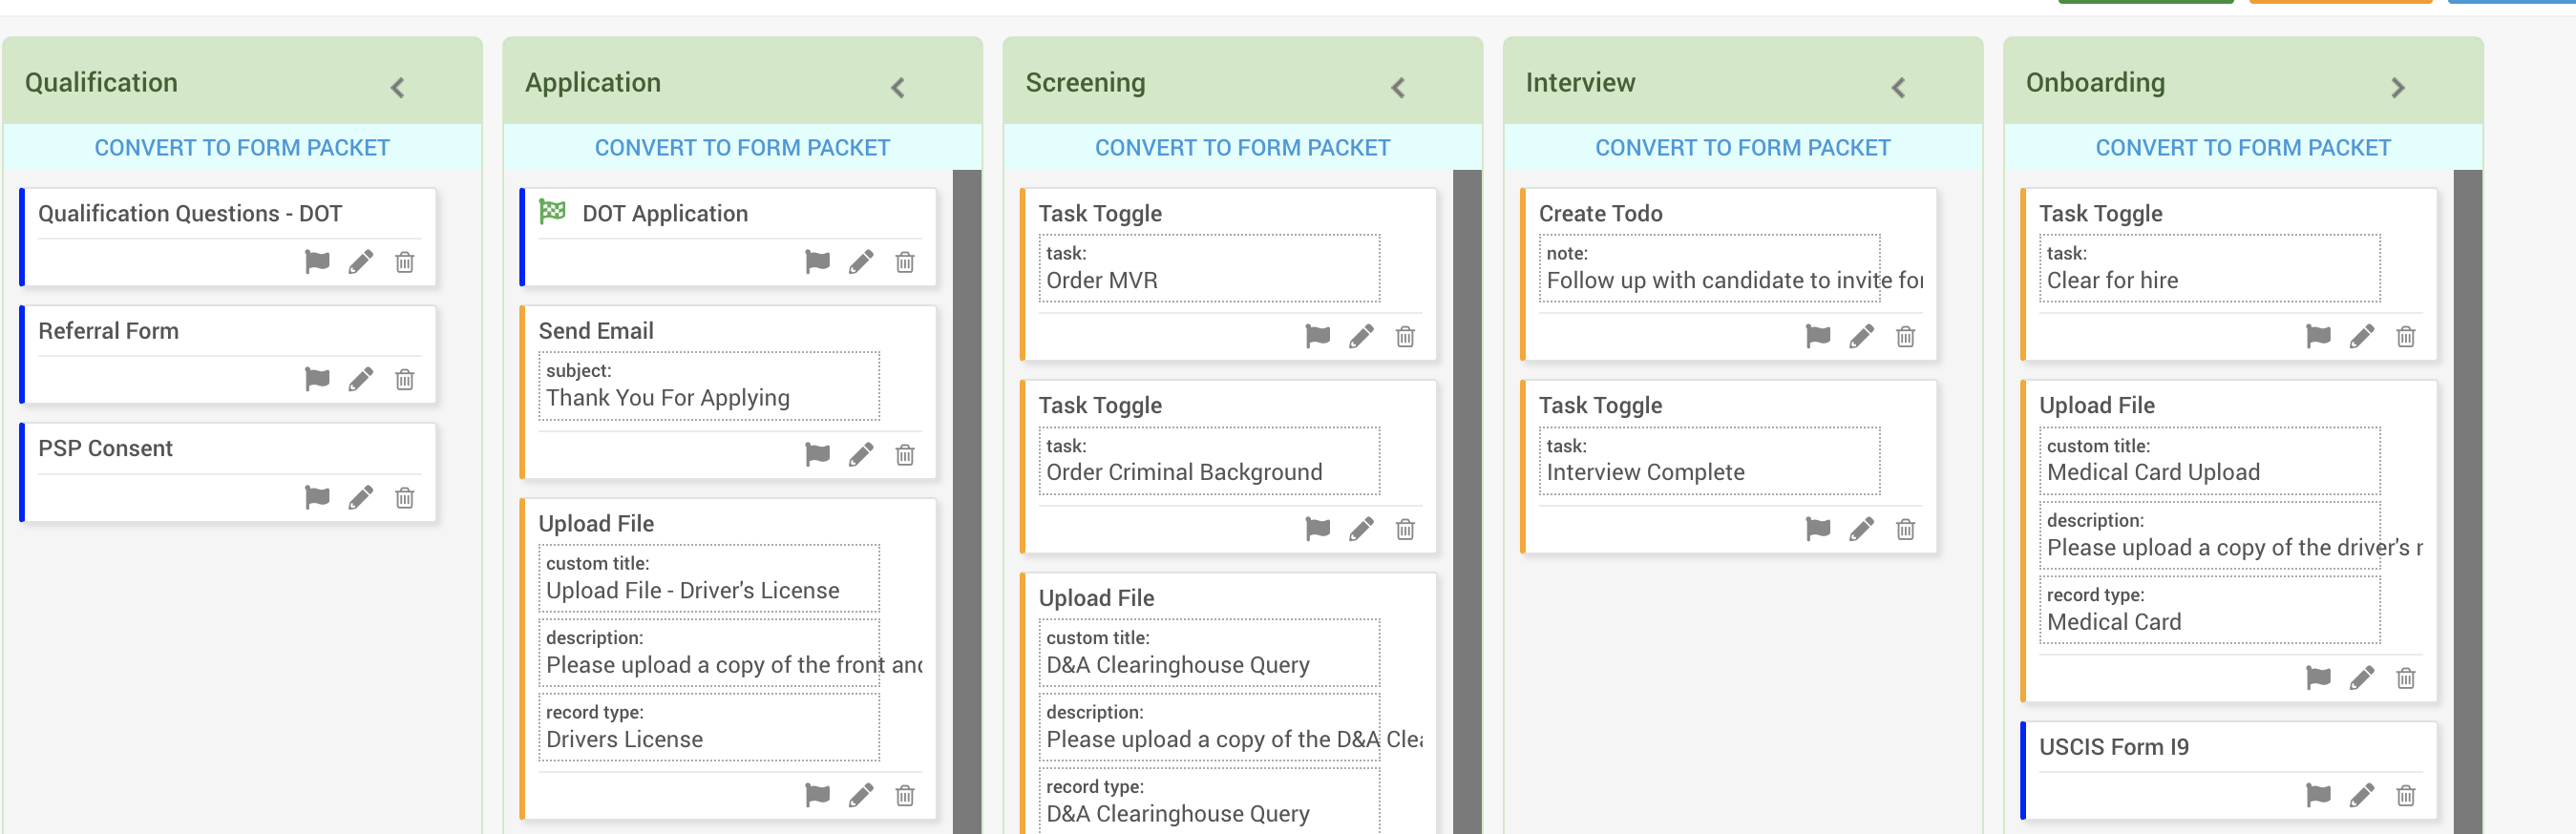The height and width of the screenshot is (834, 2576).
Task: Flag the Medical Card Upload card
Action: [2318, 678]
